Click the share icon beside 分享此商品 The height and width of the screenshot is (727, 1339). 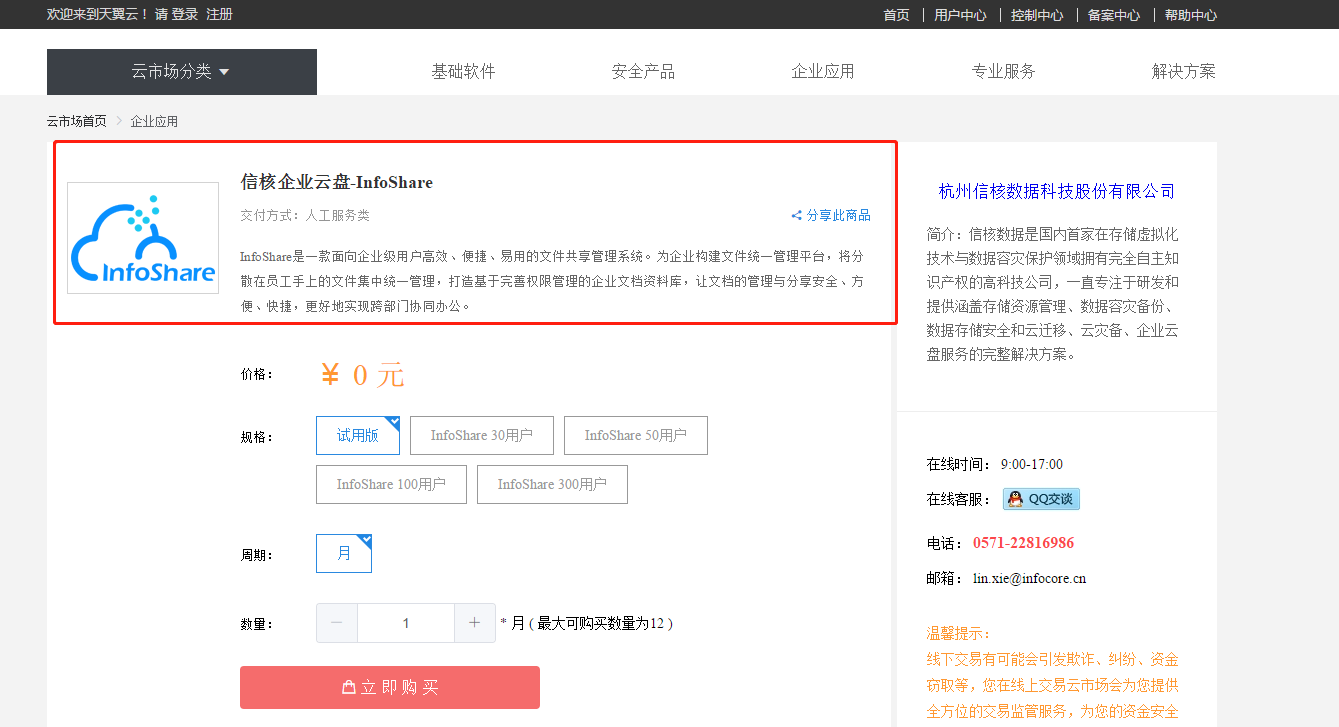[797, 215]
